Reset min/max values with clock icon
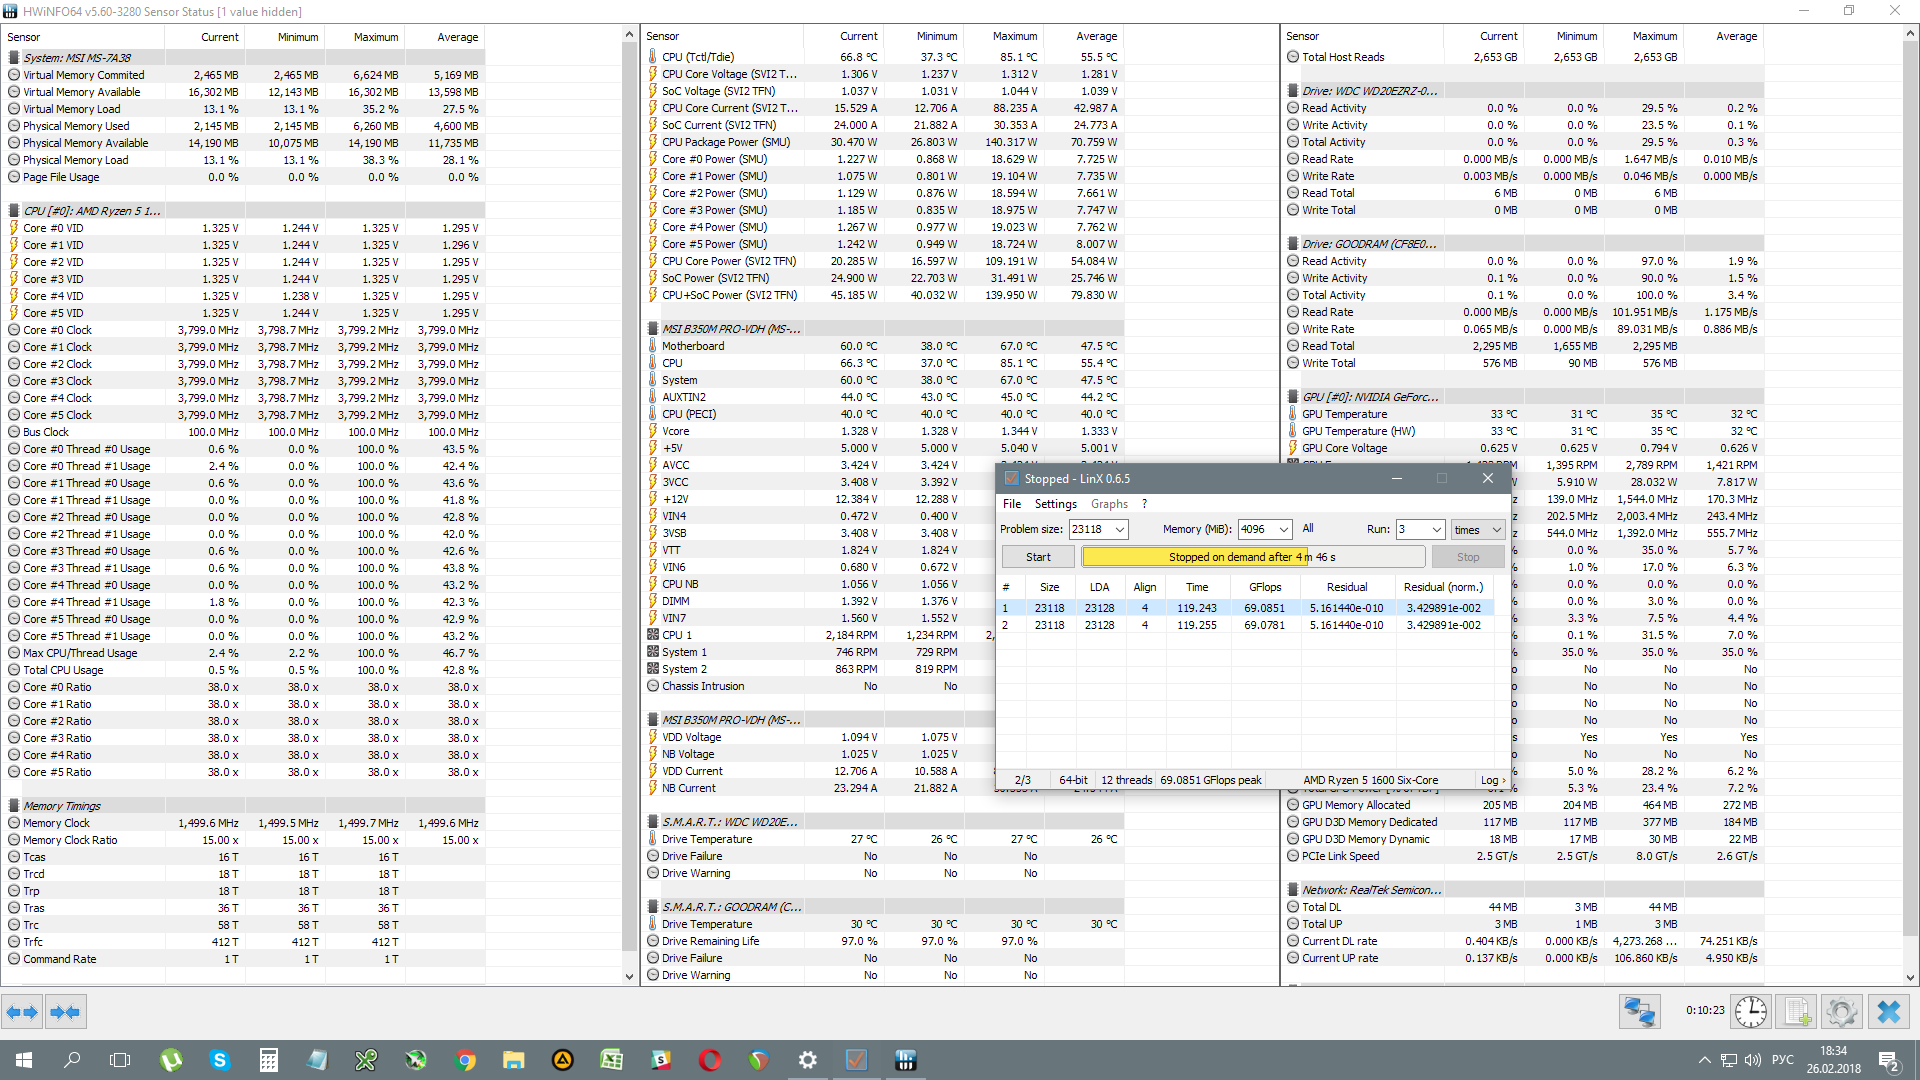1920x1080 pixels. pos(1750,1012)
